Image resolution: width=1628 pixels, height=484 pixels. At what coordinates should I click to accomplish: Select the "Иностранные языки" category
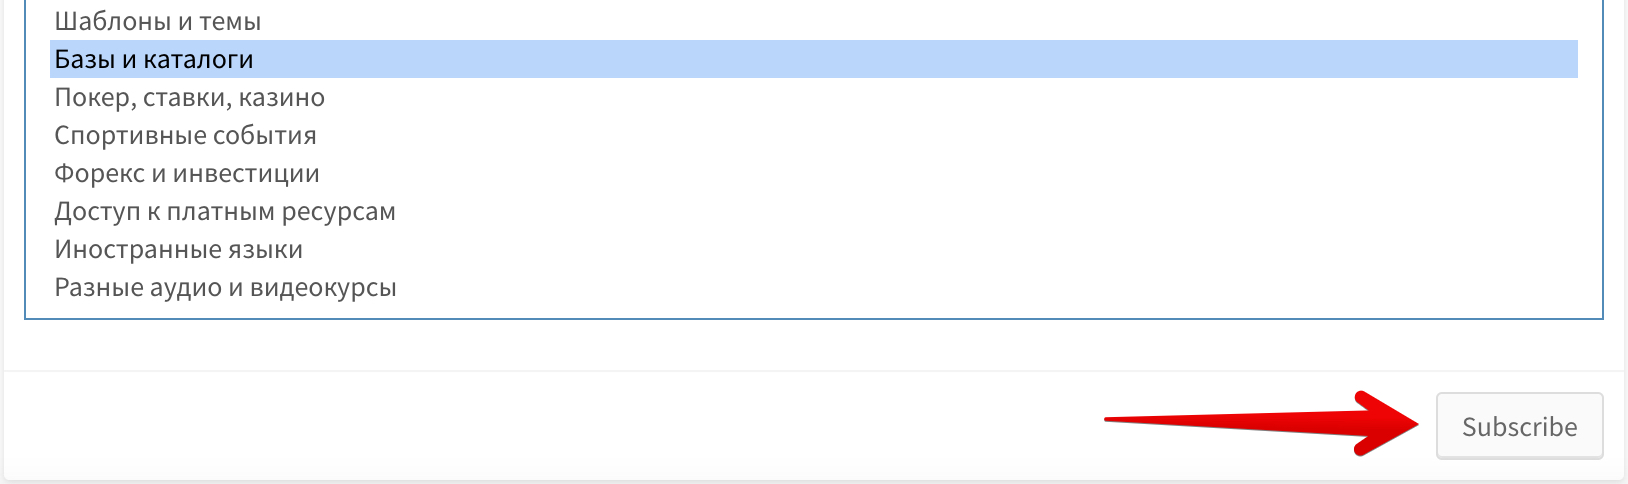click(x=178, y=249)
